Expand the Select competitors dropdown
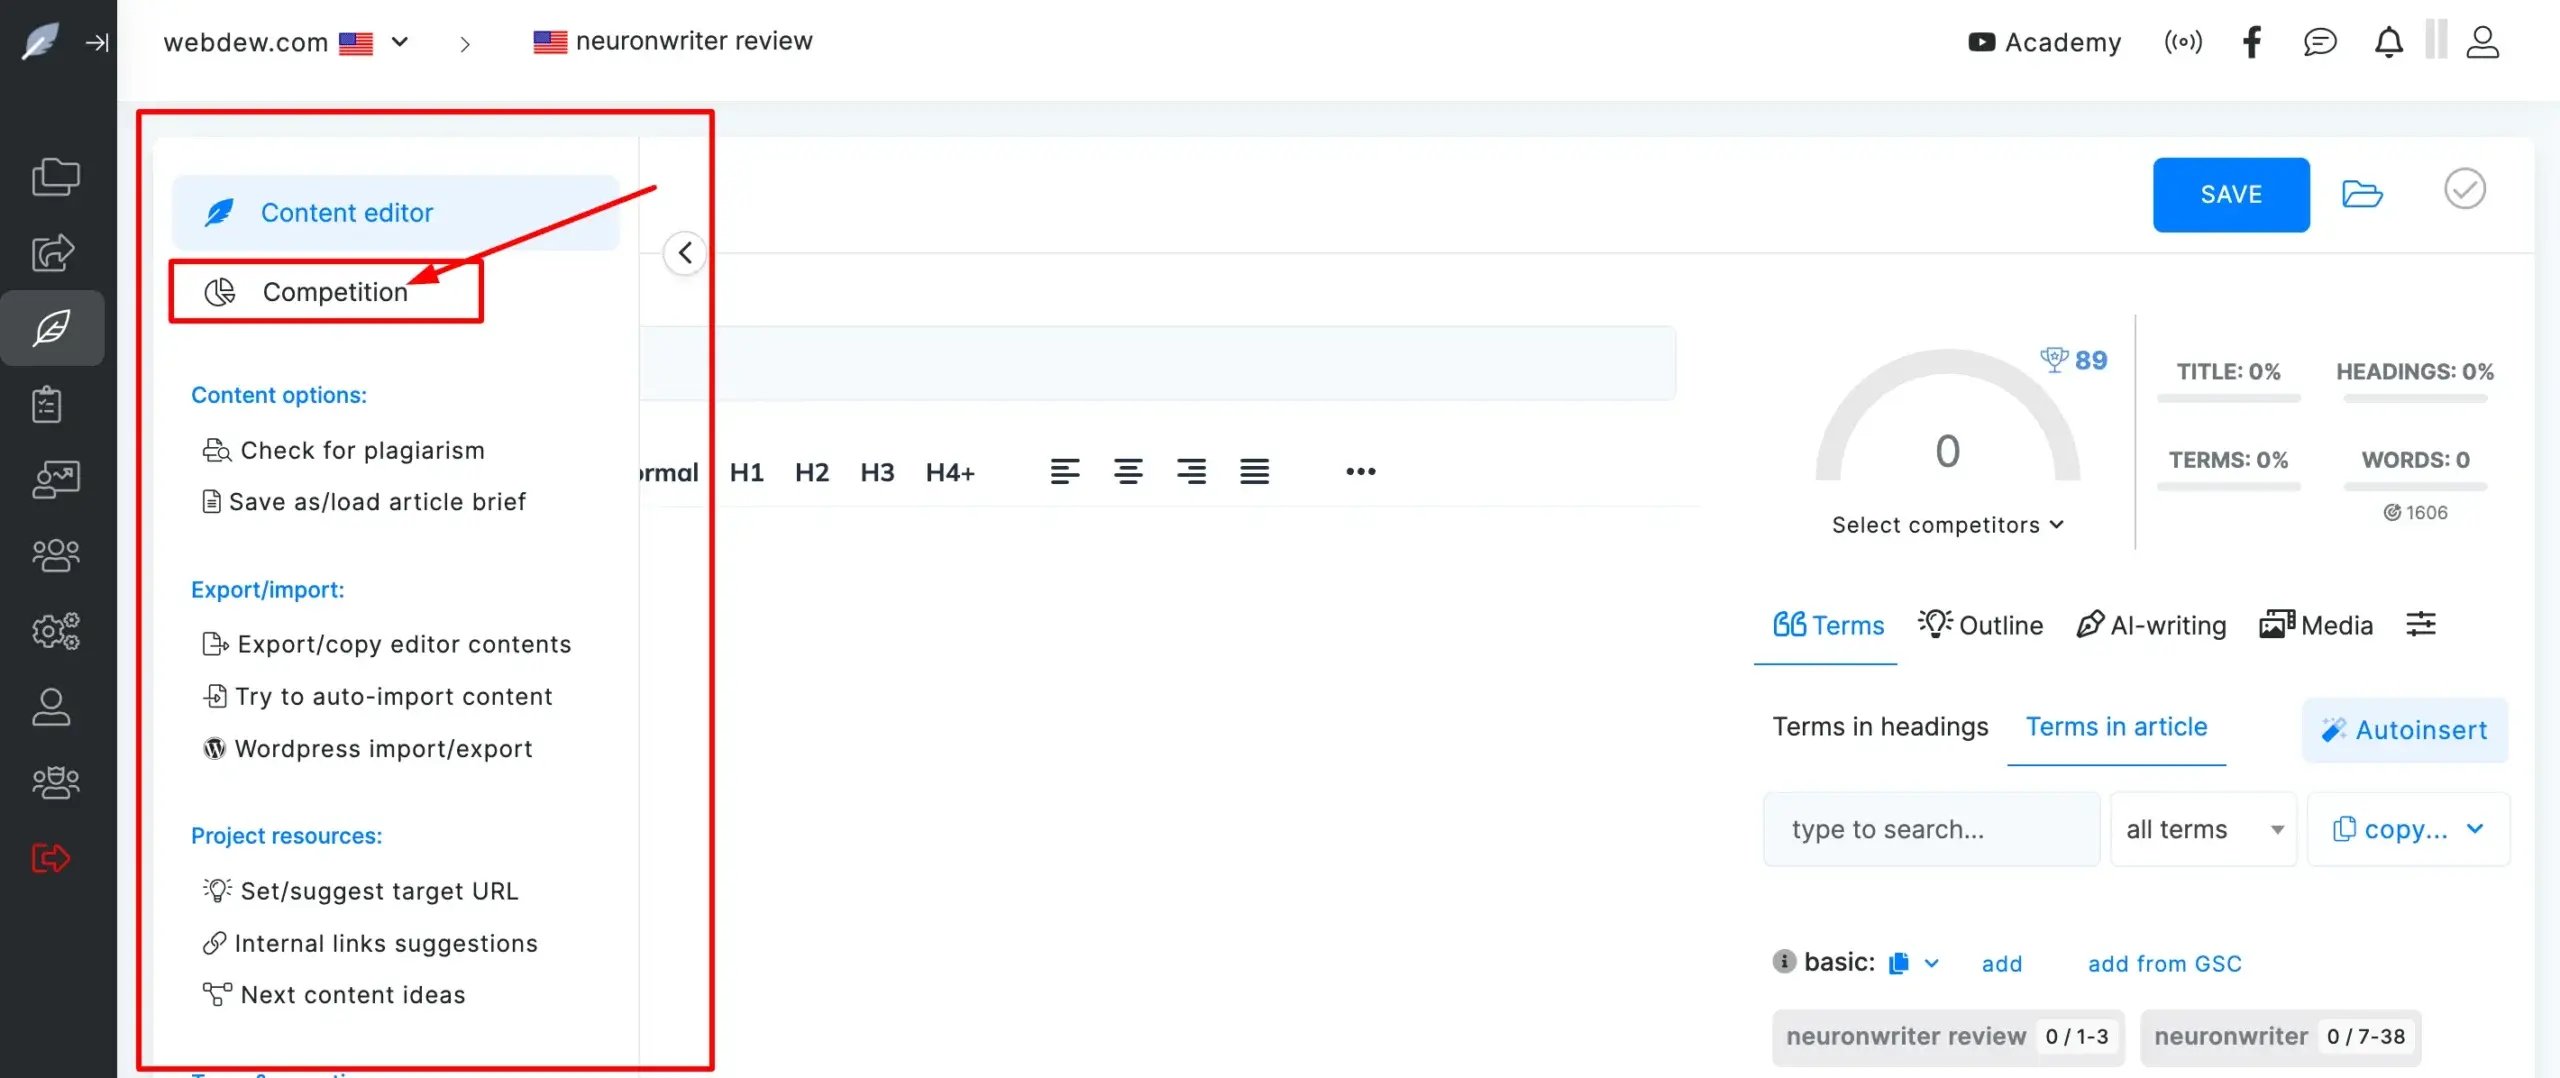This screenshot has height=1078, width=2560. (x=1946, y=525)
